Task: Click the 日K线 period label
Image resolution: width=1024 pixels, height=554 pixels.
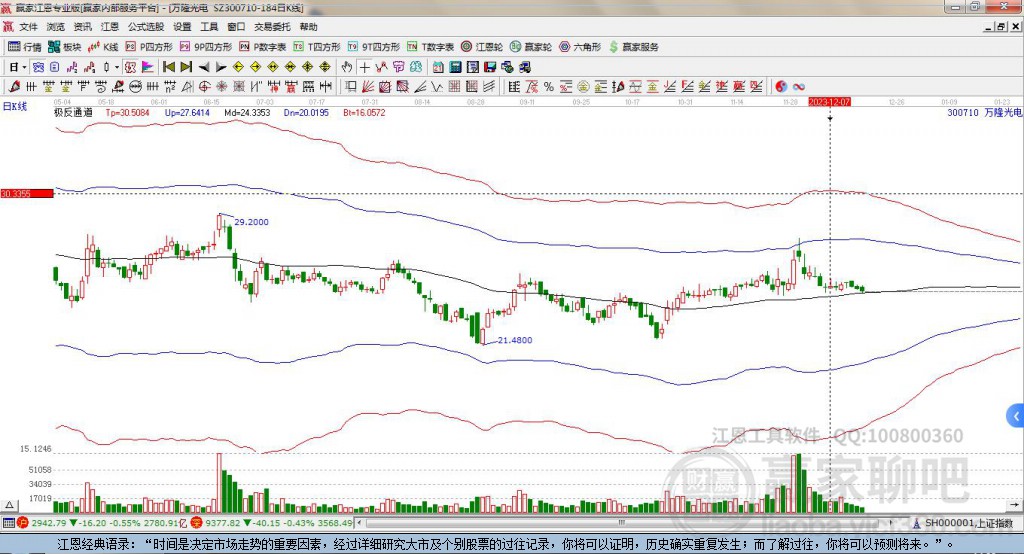Action: coord(15,106)
